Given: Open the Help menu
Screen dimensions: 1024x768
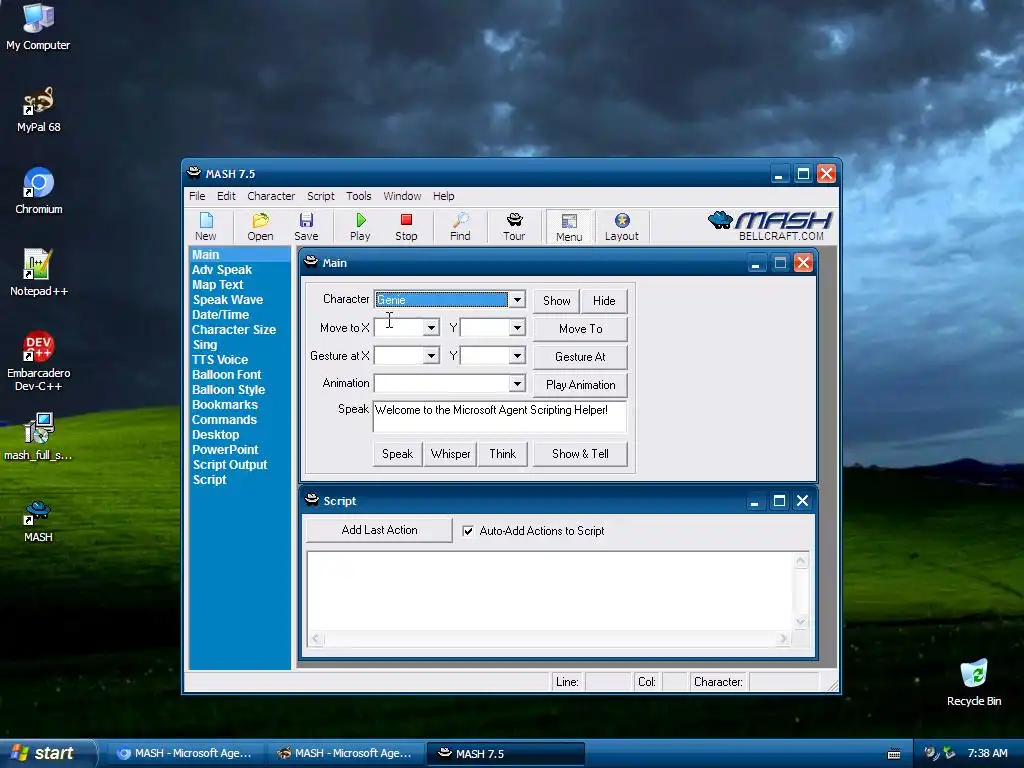Looking at the screenshot, I should pos(443,196).
